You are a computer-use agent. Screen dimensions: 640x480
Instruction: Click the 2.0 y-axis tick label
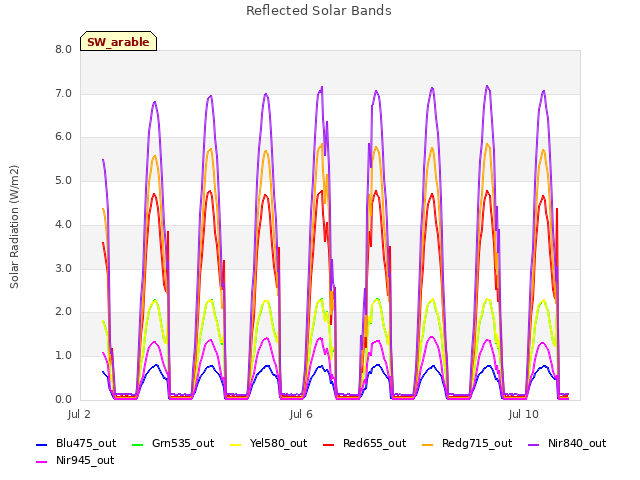tap(63, 312)
